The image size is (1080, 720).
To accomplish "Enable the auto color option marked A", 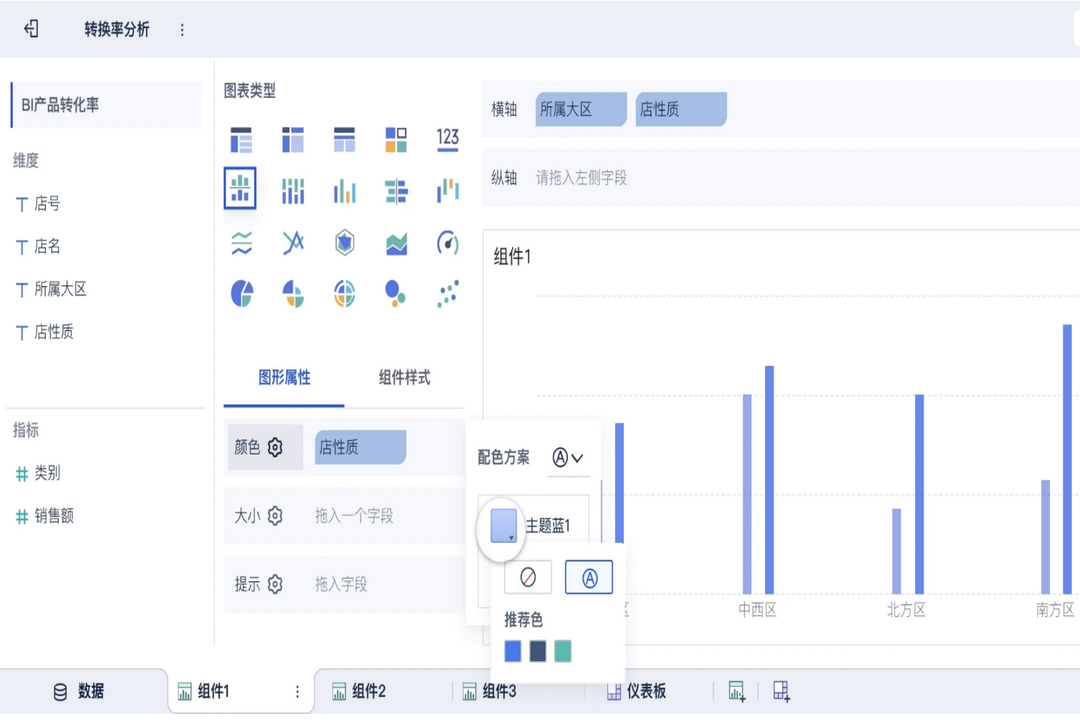I will tap(589, 577).
